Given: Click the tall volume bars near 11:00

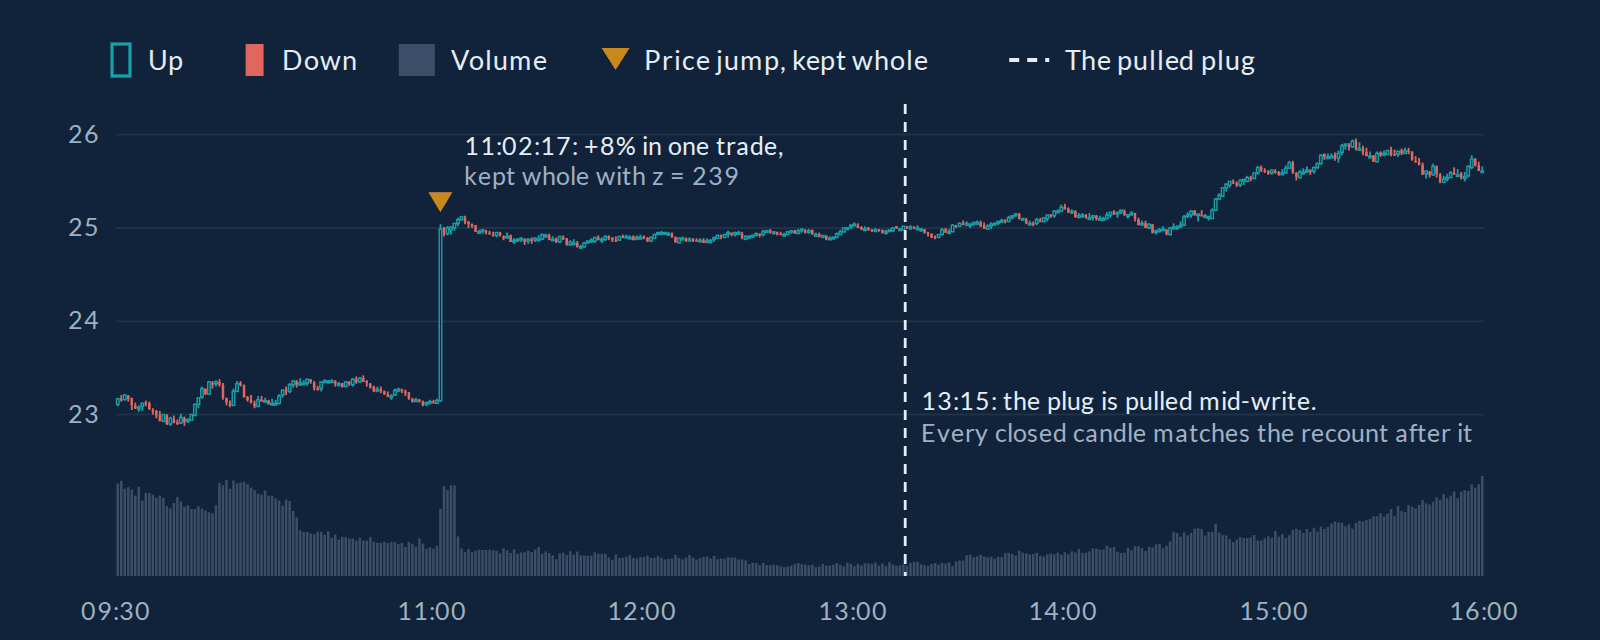Looking at the screenshot, I should click(x=447, y=530).
